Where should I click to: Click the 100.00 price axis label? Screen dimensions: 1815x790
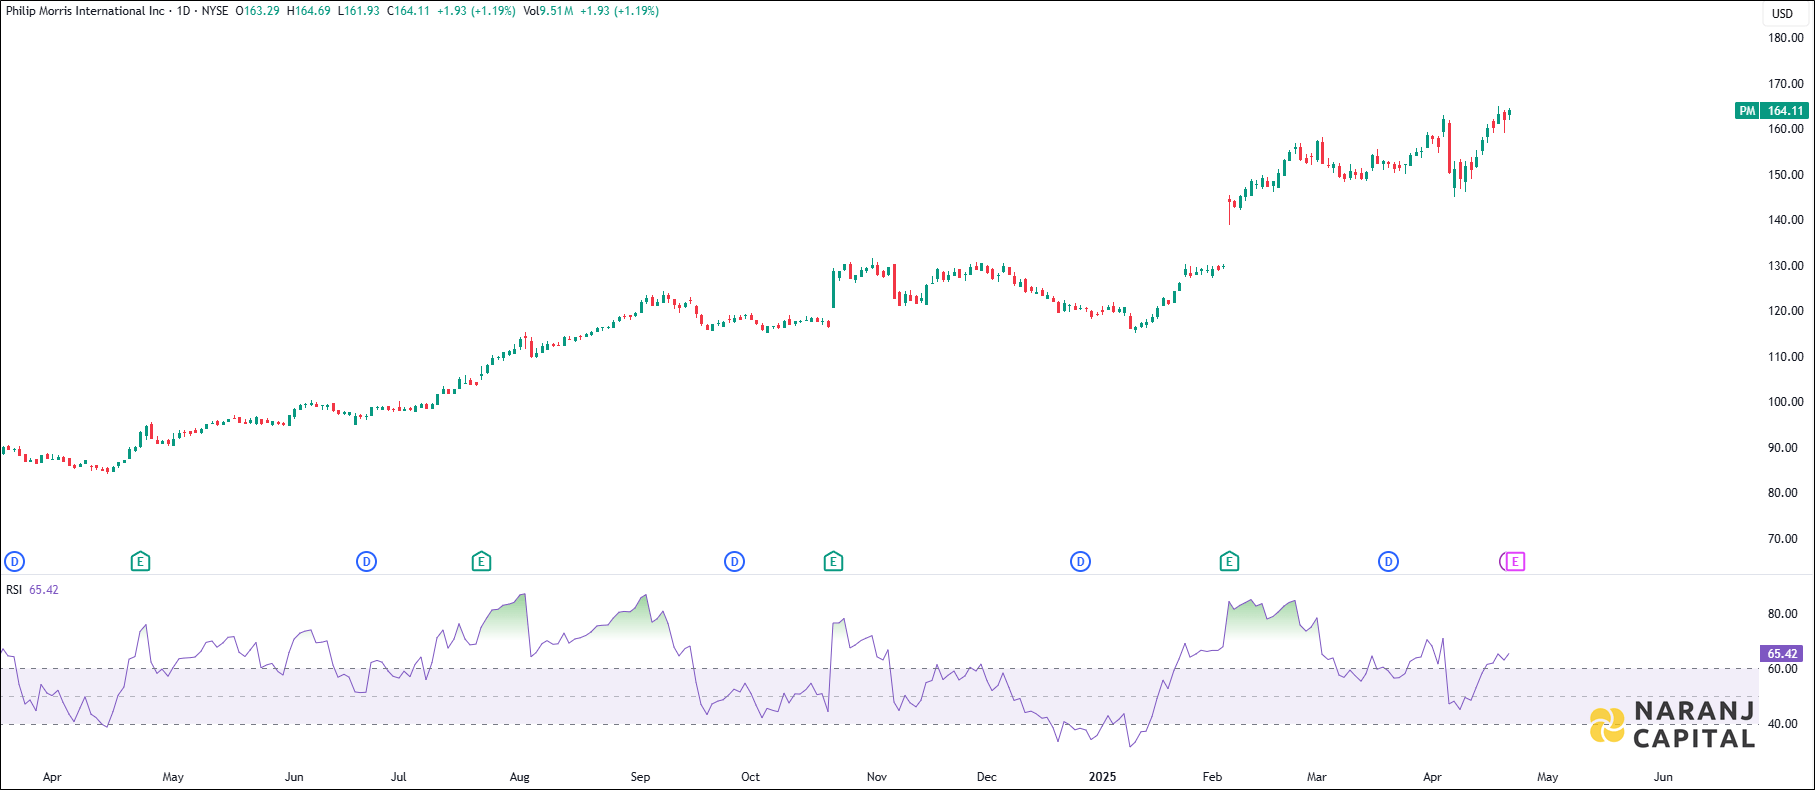coord(1786,402)
